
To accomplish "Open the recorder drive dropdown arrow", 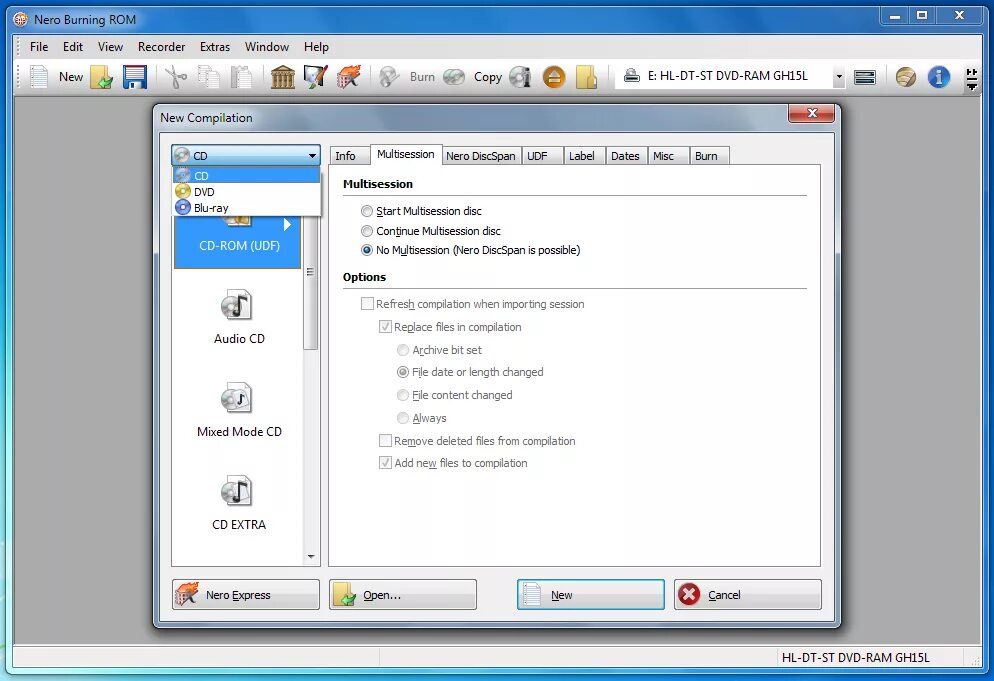I will click(839, 77).
